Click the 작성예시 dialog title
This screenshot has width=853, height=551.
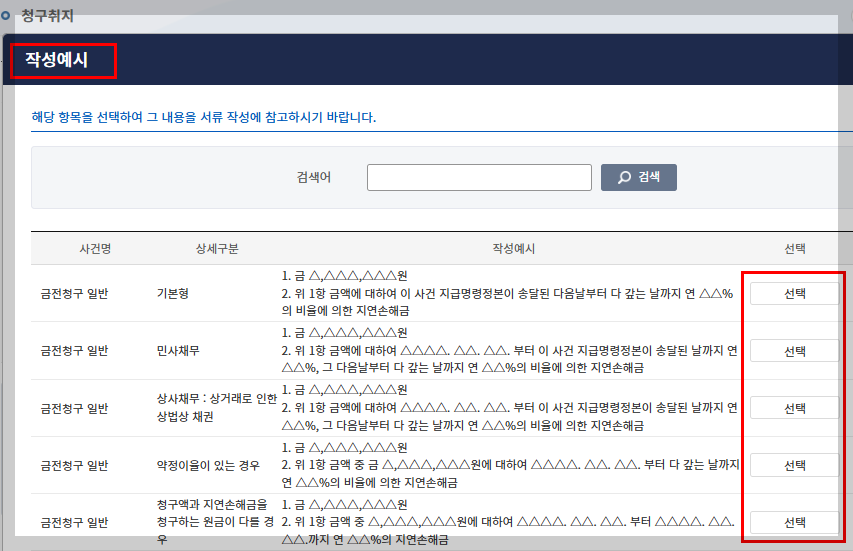tap(57, 60)
